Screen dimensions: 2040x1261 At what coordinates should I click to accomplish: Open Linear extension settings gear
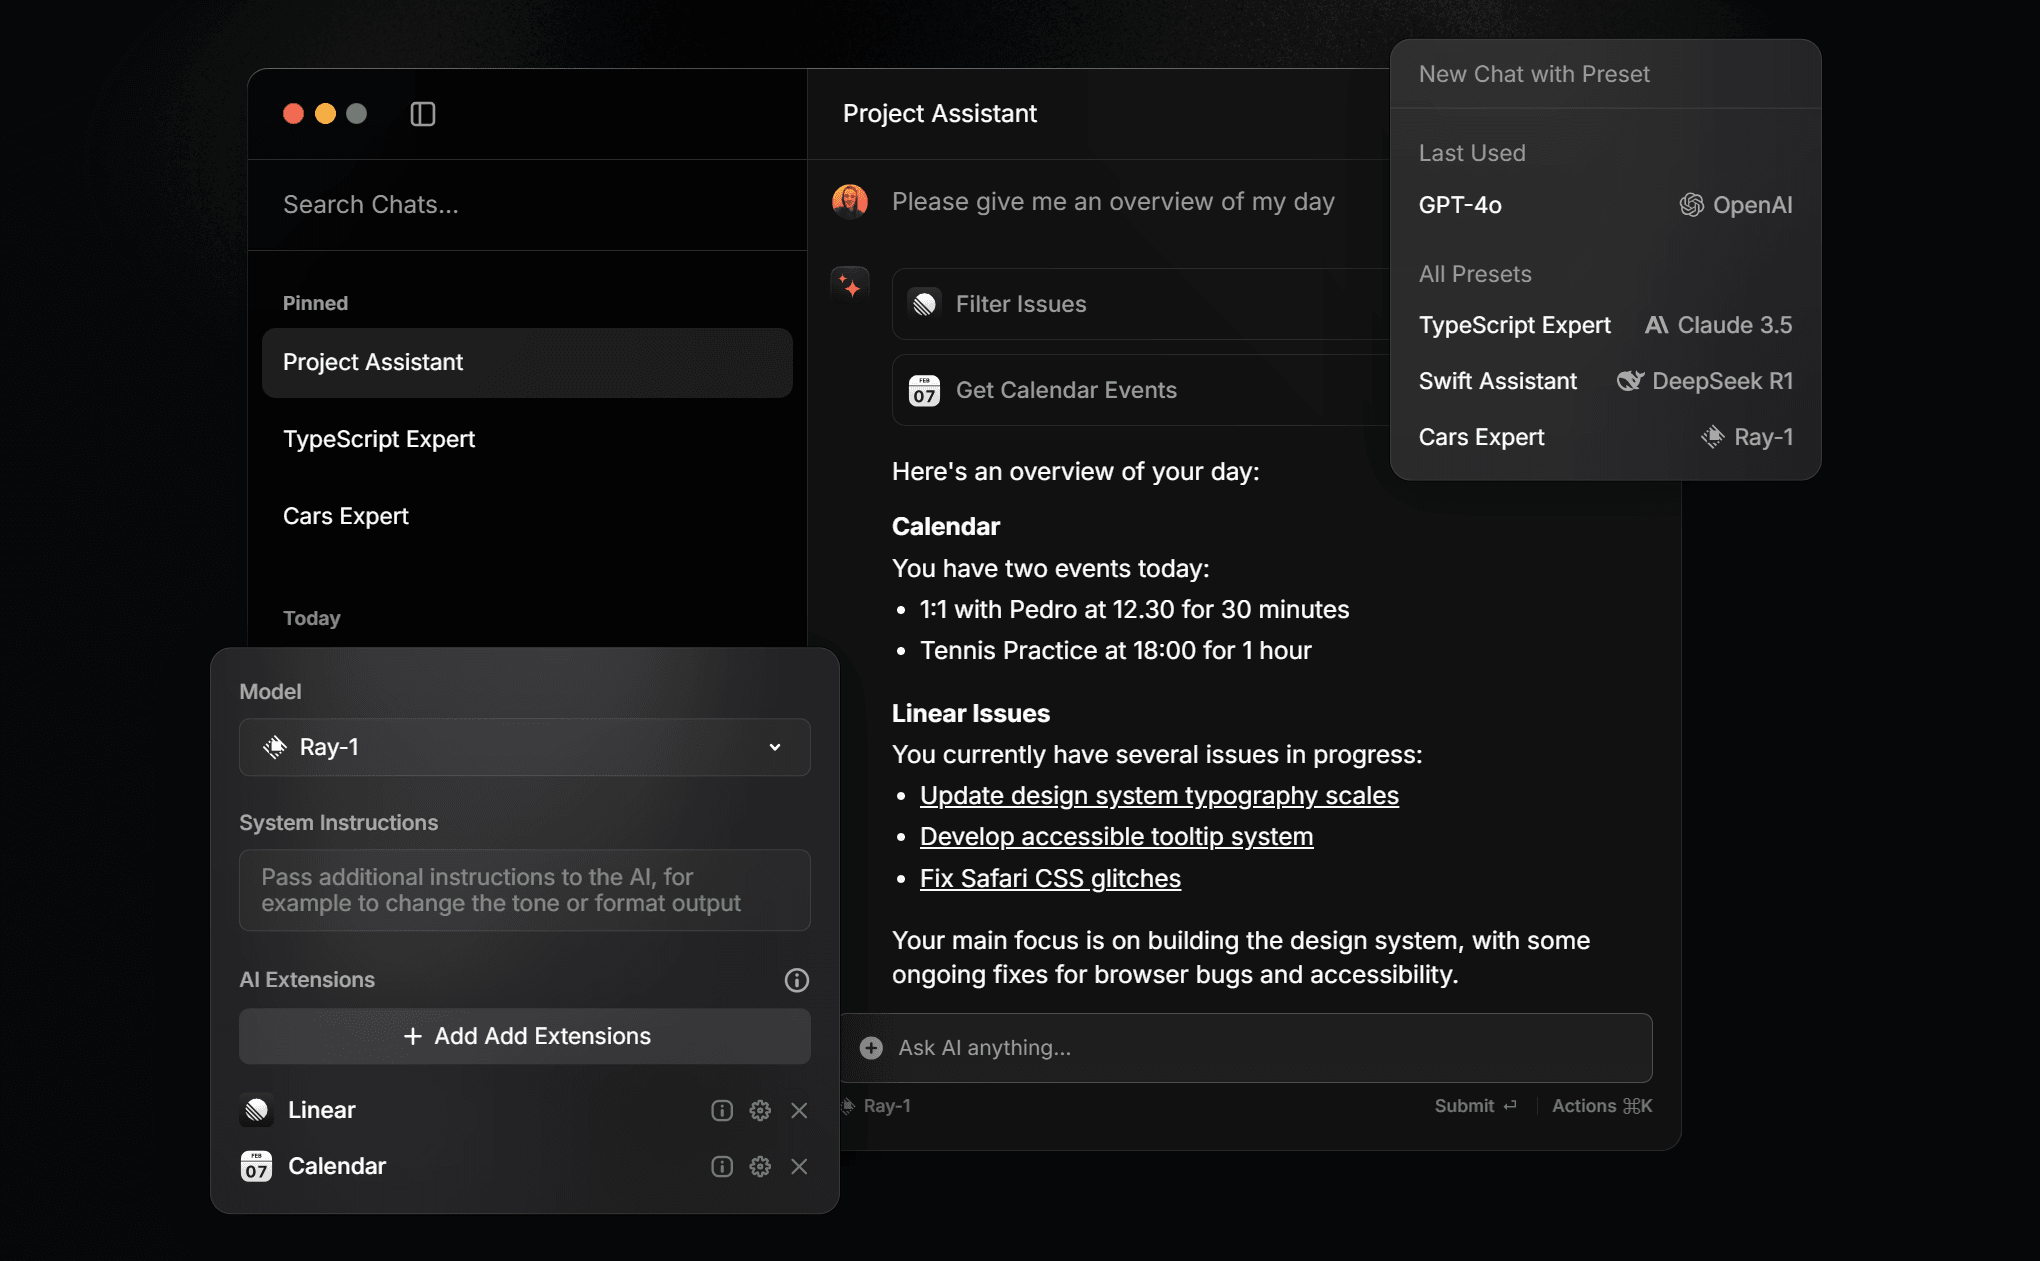coord(760,1110)
